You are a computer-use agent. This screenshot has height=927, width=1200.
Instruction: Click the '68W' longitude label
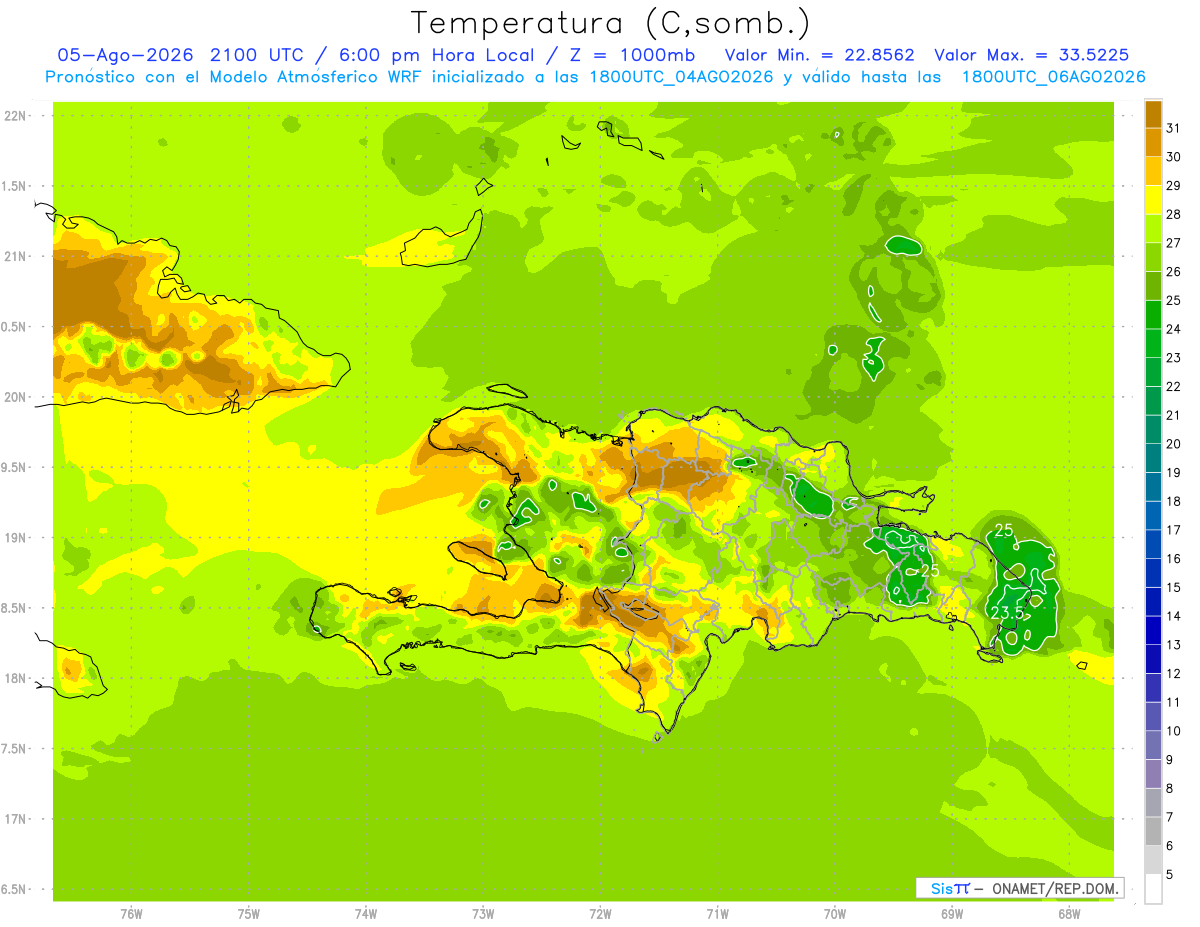tap(1069, 914)
